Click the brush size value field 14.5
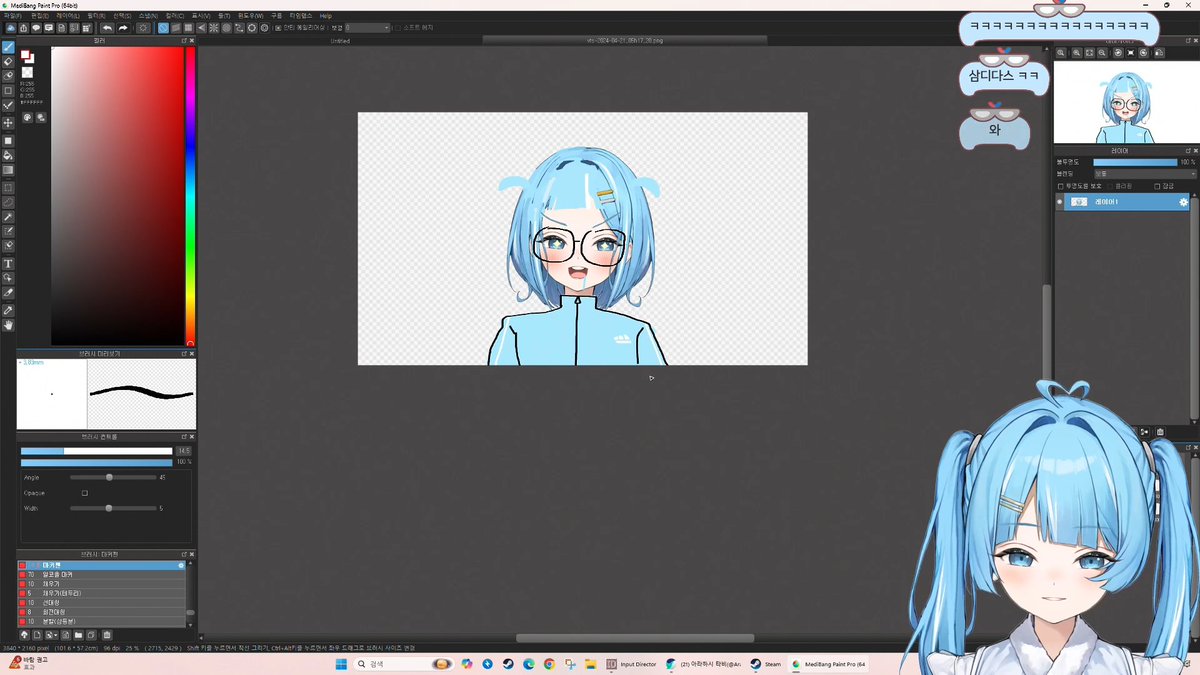 click(x=183, y=451)
